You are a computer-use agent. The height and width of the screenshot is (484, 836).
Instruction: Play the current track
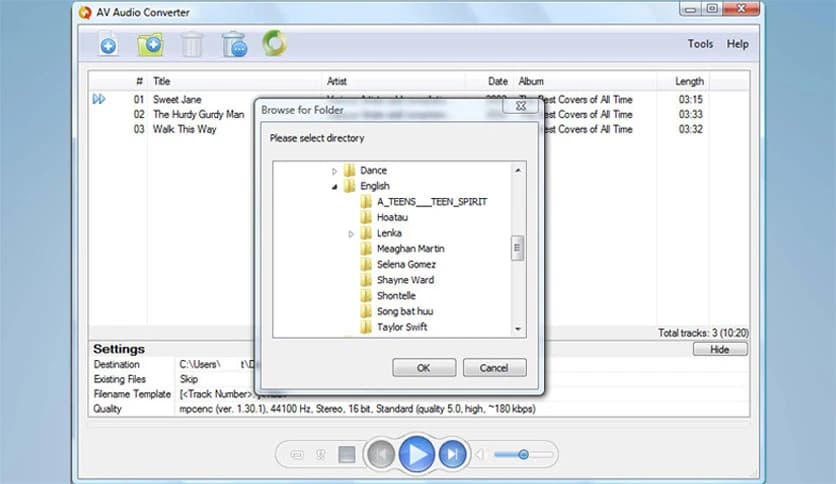(x=417, y=454)
